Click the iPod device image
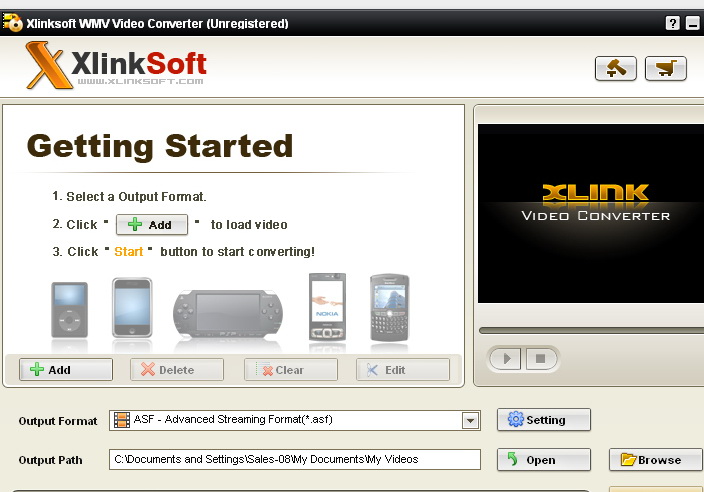The height and width of the screenshot is (492, 704). 70,310
